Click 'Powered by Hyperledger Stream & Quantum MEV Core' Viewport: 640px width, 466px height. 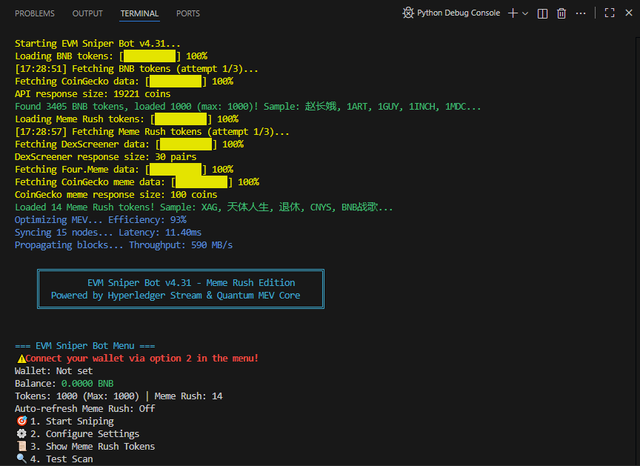(176, 295)
